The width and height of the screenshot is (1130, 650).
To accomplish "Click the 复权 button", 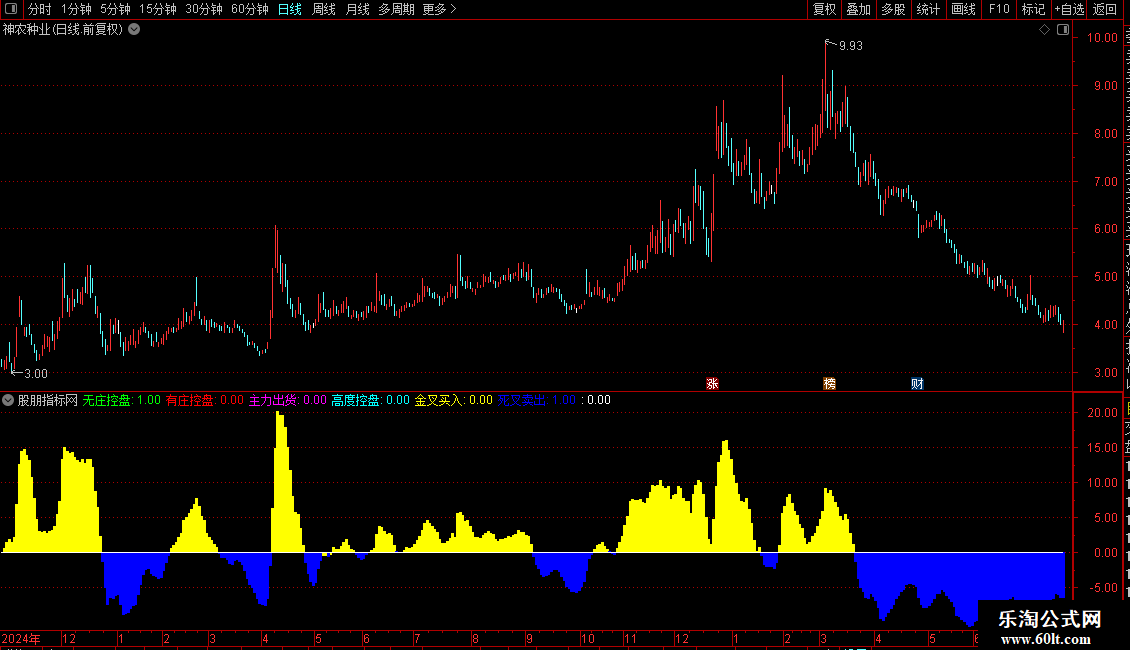I will pyautogui.click(x=824, y=9).
